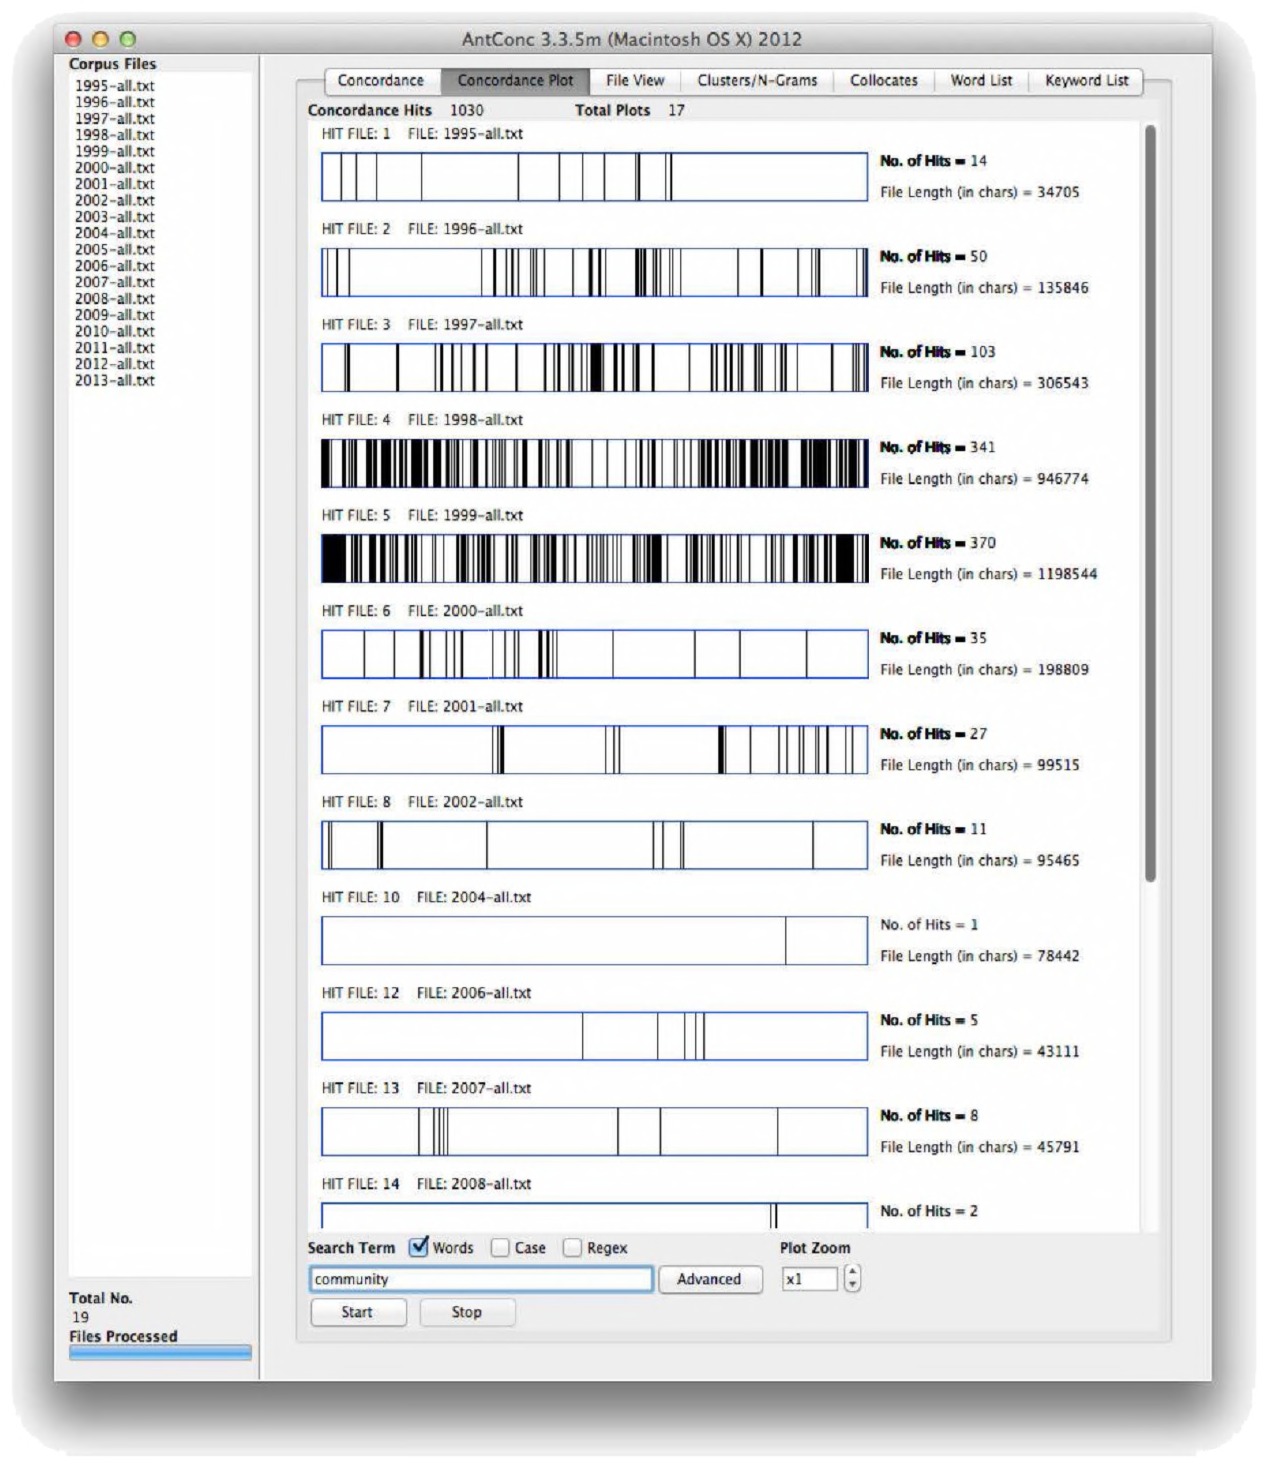This screenshot has width=1268, height=1468.
Task: Select 2012-all.txt in Corpus Files
Action: pos(115,364)
